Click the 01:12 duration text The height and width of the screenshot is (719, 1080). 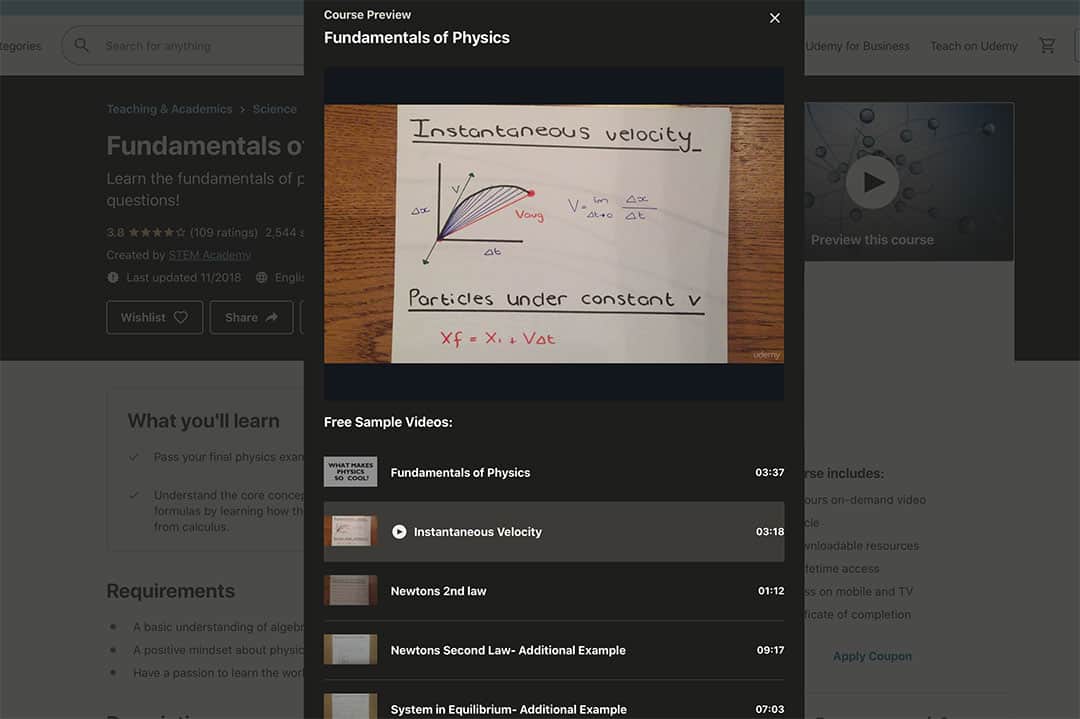[x=771, y=591]
